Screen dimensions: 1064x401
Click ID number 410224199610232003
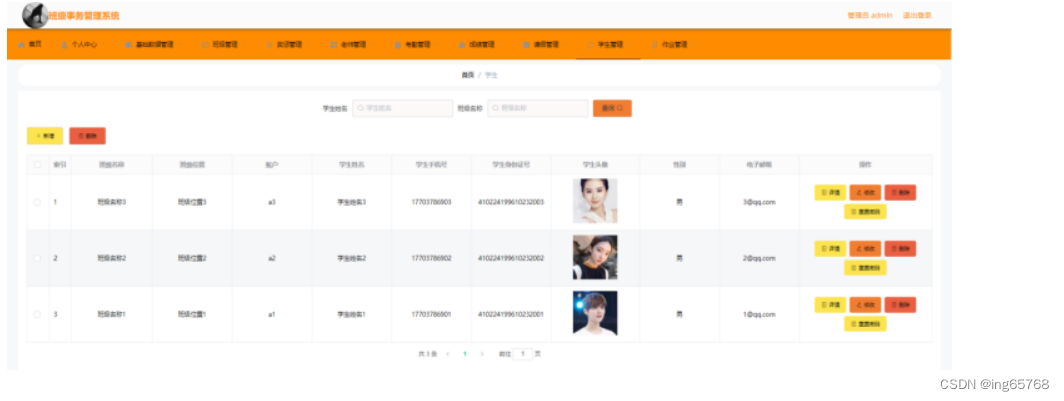pyautogui.click(x=512, y=202)
